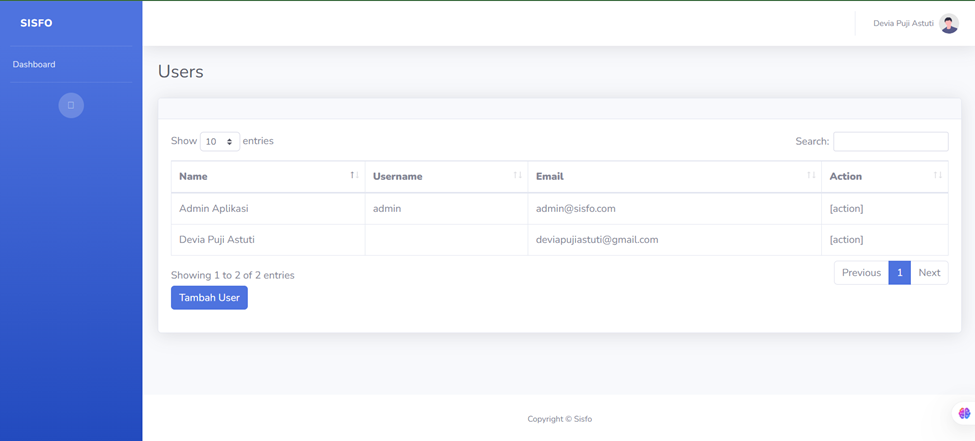Select the admin@sisfo.com email cell
Viewport: 975px width, 441px height.
[x=576, y=209]
